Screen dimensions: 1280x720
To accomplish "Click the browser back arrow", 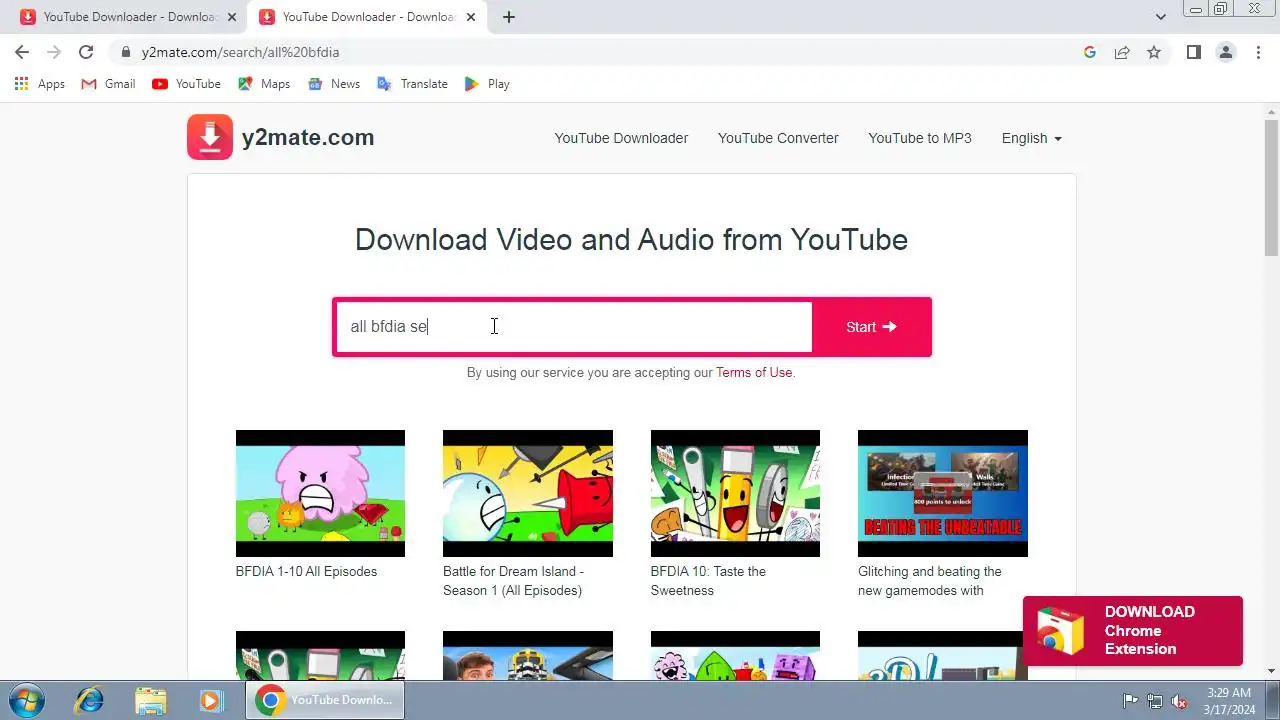I will pyautogui.click(x=22, y=52).
